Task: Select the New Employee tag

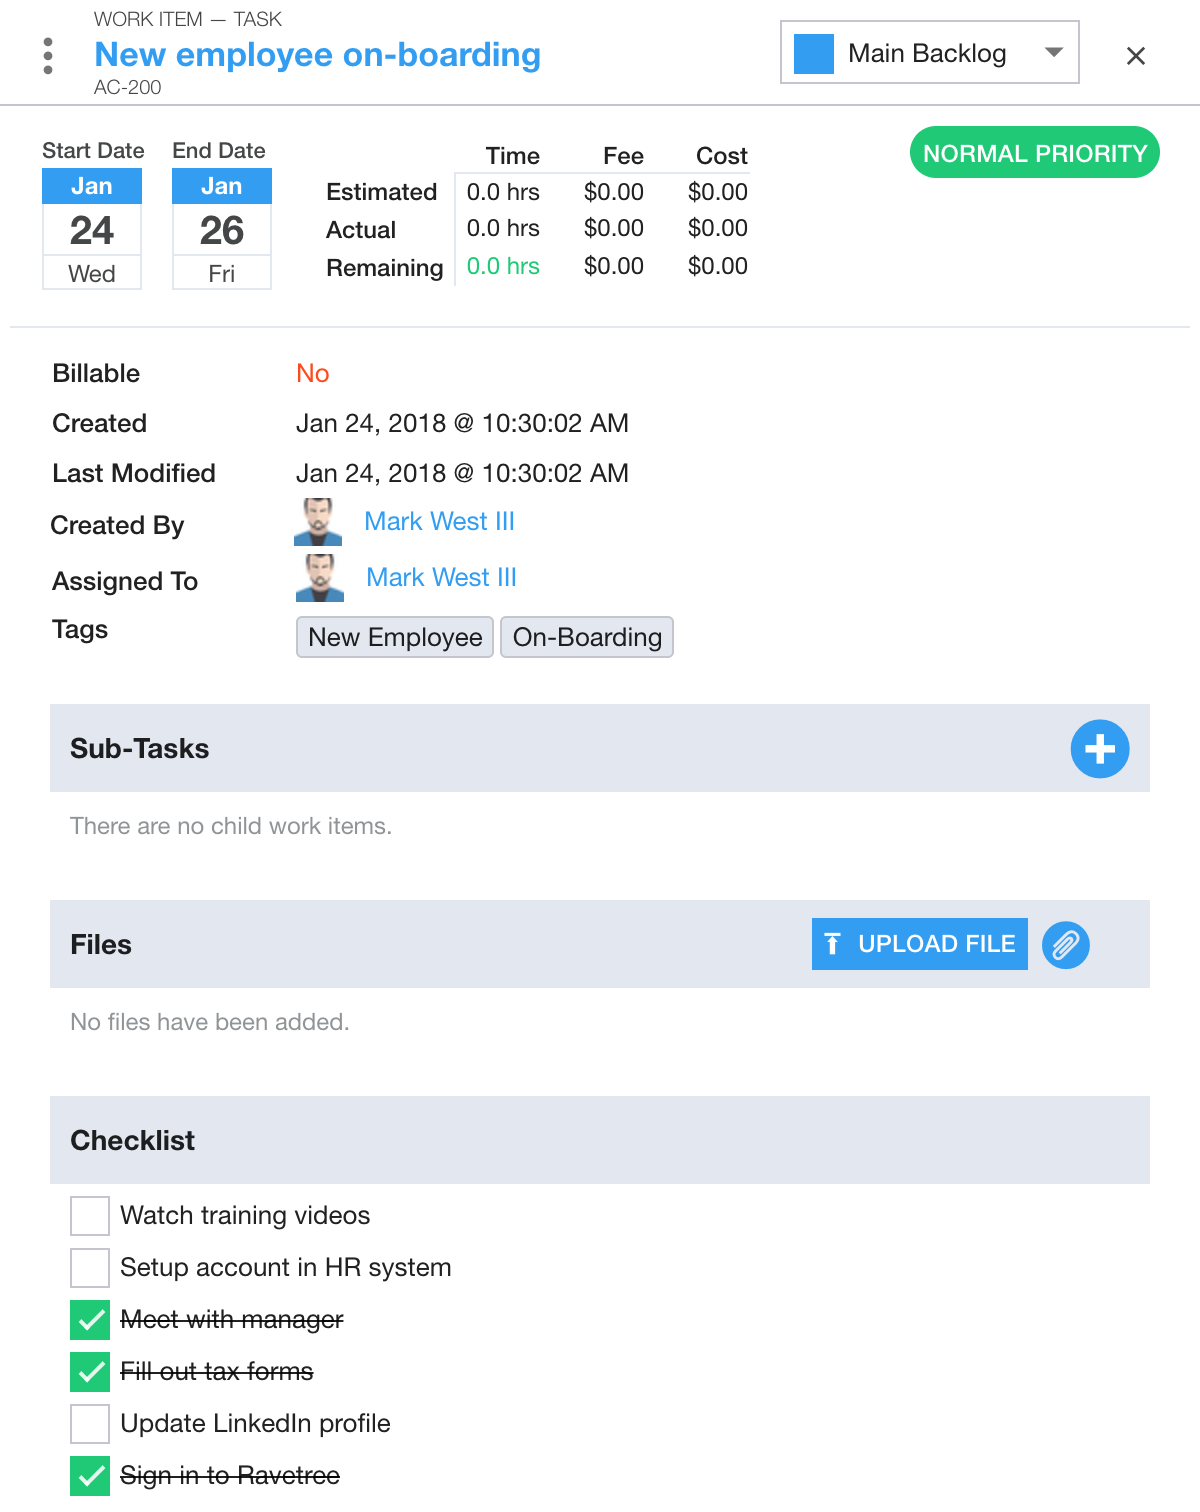Action: point(394,637)
